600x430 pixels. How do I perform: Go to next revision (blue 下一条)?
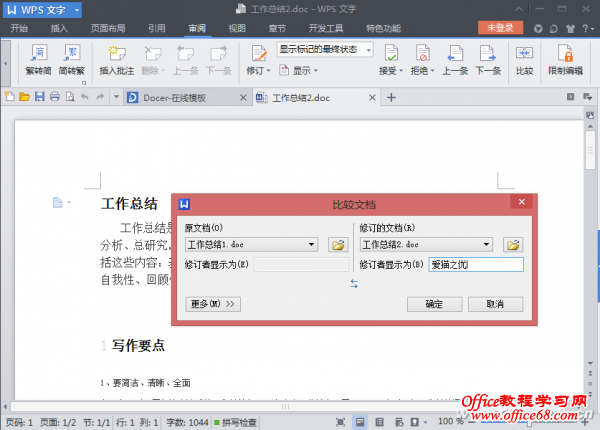coord(488,60)
